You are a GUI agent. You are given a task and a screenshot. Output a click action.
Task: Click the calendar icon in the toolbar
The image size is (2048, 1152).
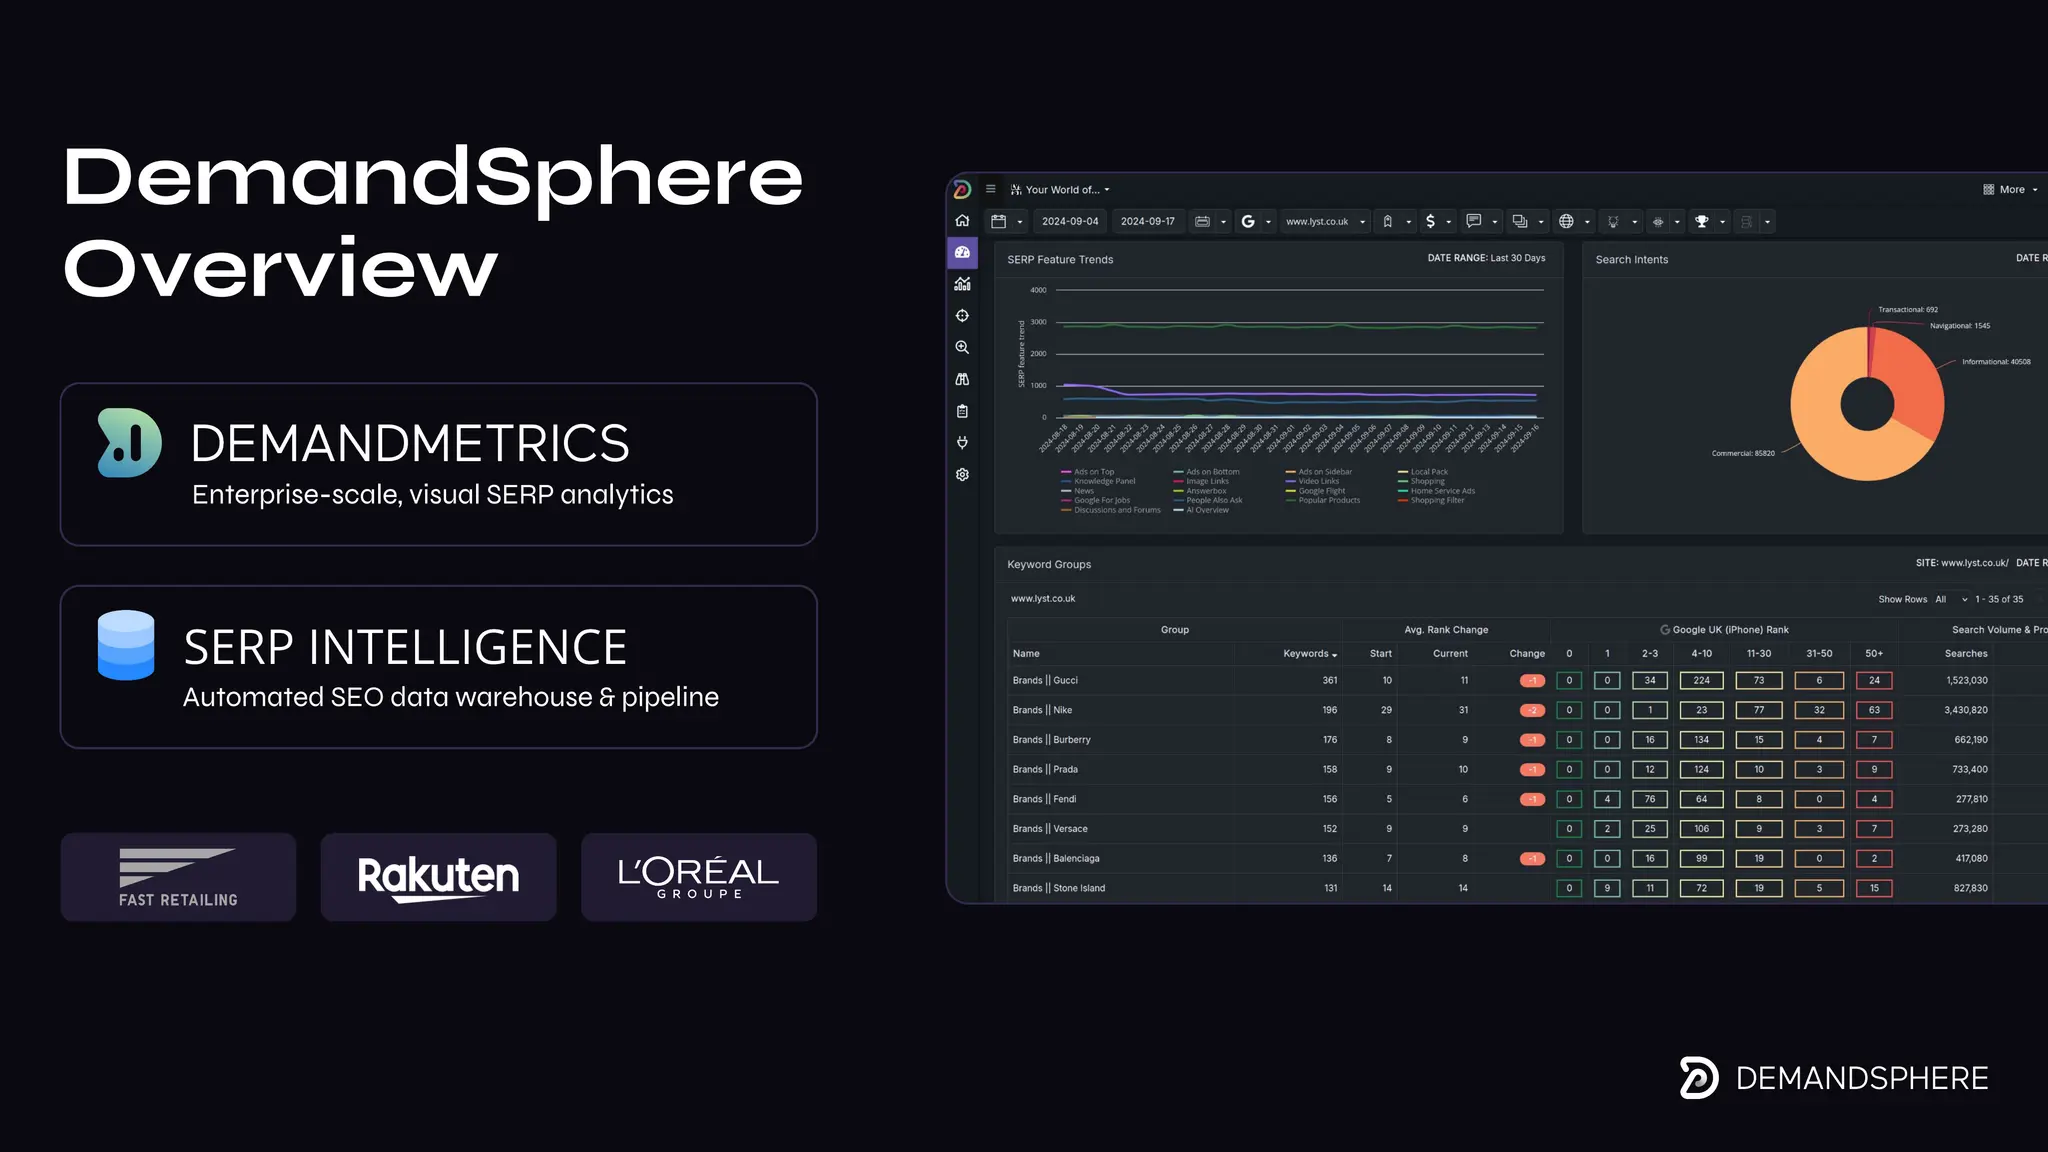pyautogui.click(x=998, y=222)
